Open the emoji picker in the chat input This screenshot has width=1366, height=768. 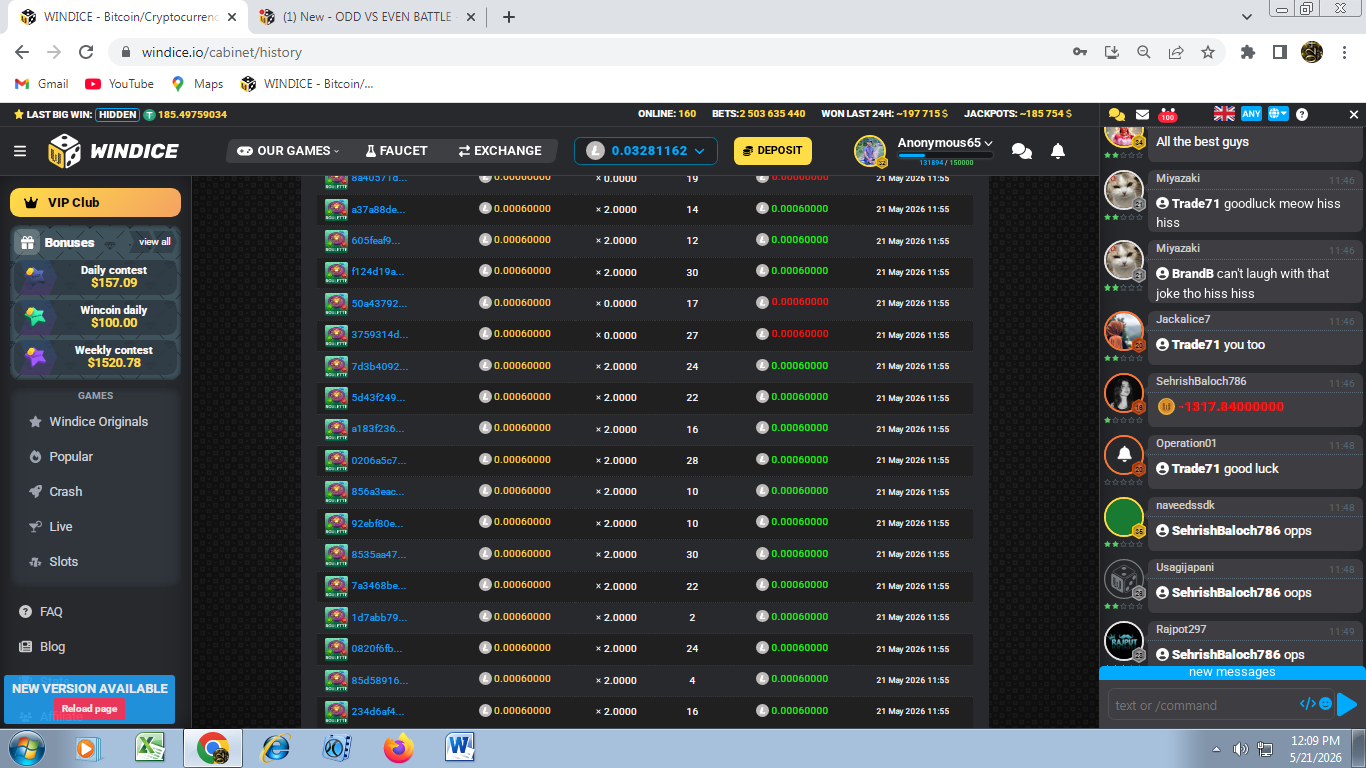pyautogui.click(x=1326, y=704)
